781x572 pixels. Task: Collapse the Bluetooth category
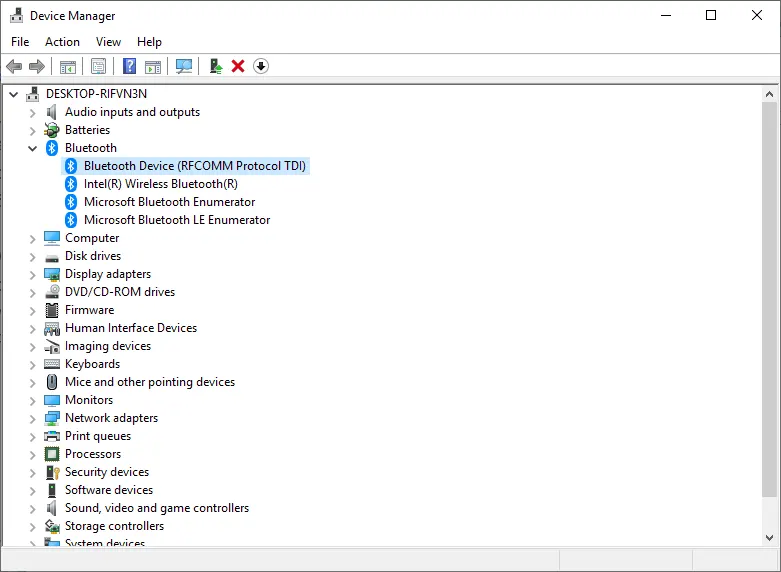(32, 148)
